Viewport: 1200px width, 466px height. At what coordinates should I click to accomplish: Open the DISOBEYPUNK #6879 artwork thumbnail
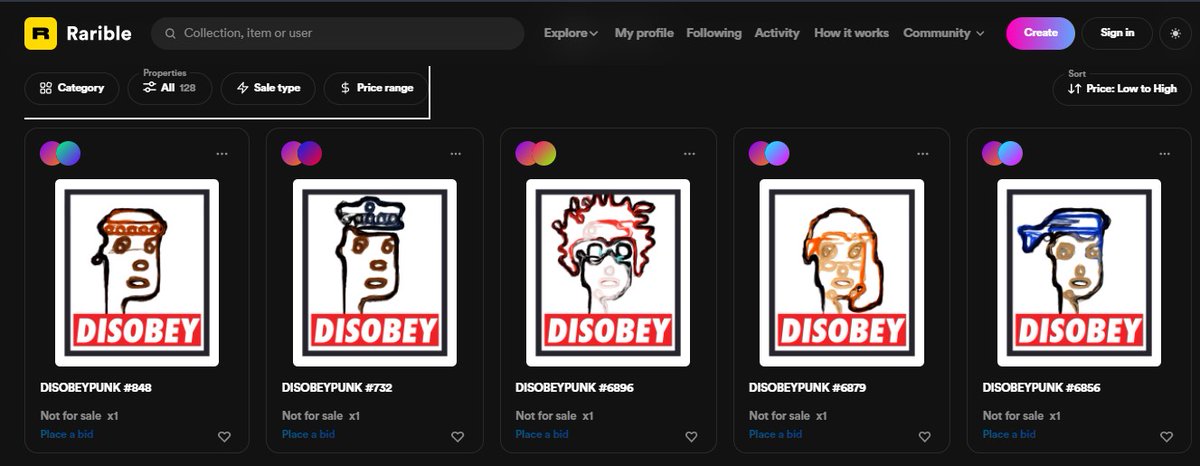[x=842, y=272]
